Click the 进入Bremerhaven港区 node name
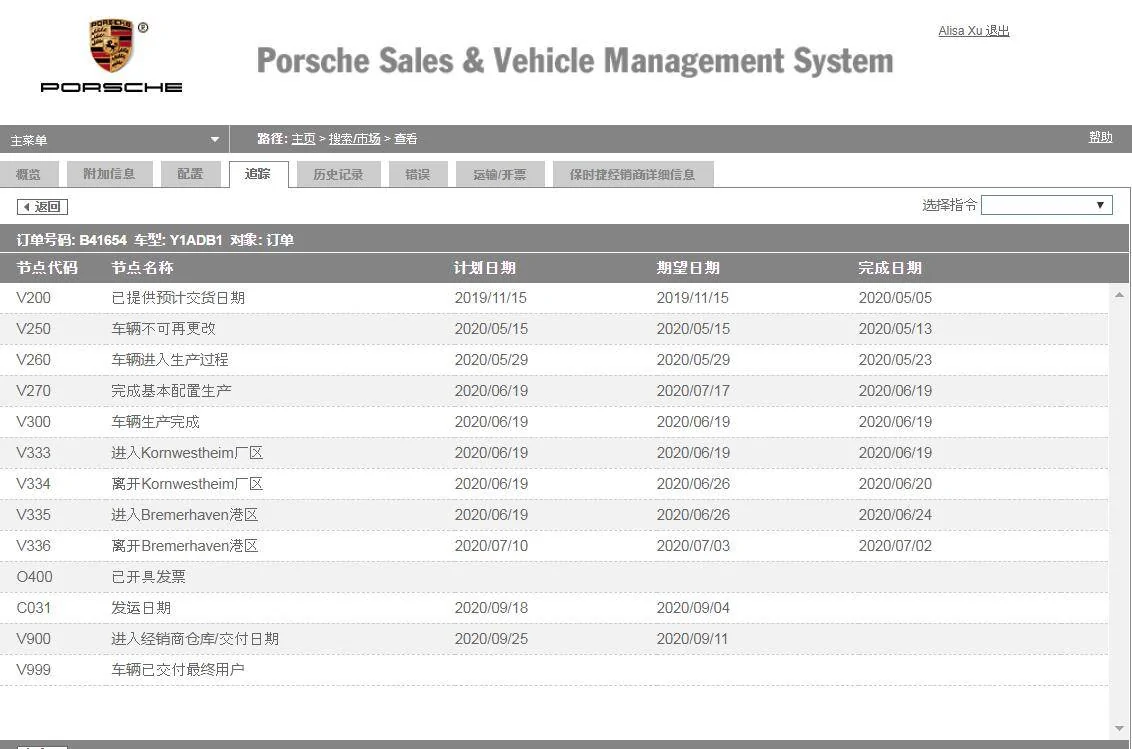The width and height of the screenshot is (1132, 749). tap(185, 515)
